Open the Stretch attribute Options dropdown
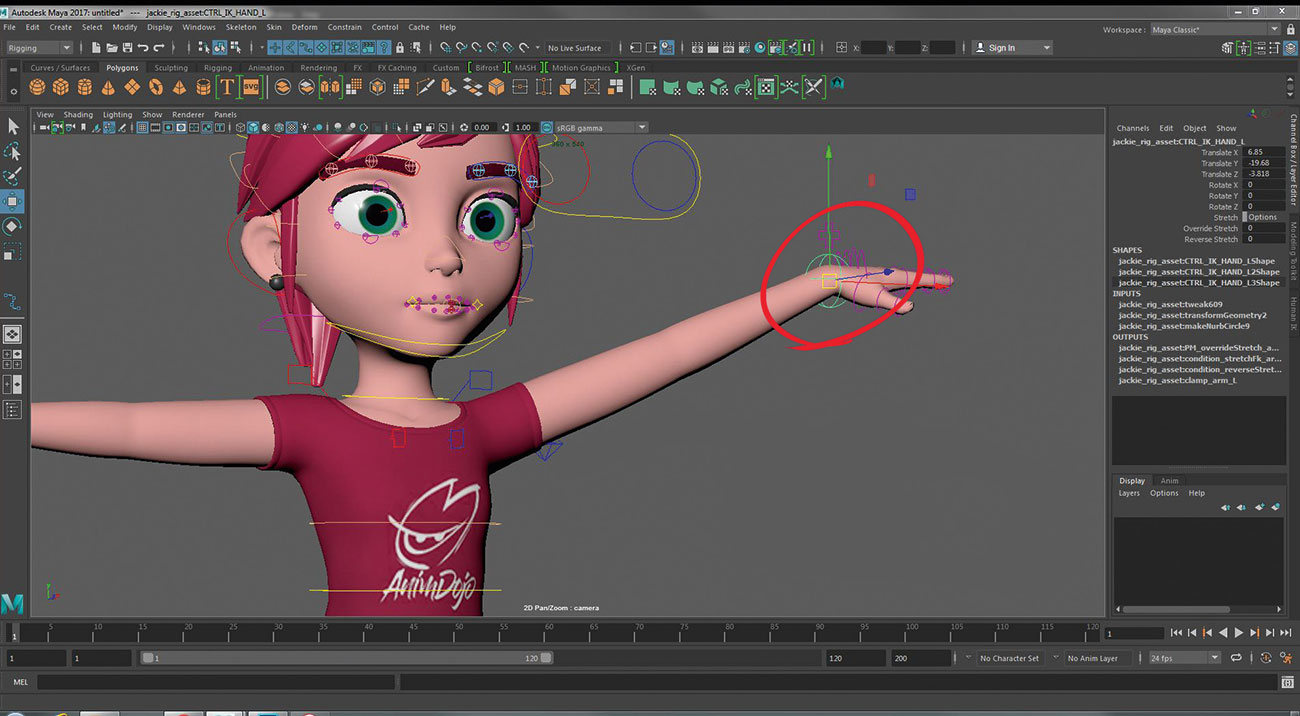Image resolution: width=1300 pixels, height=716 pixels. 1263,217
